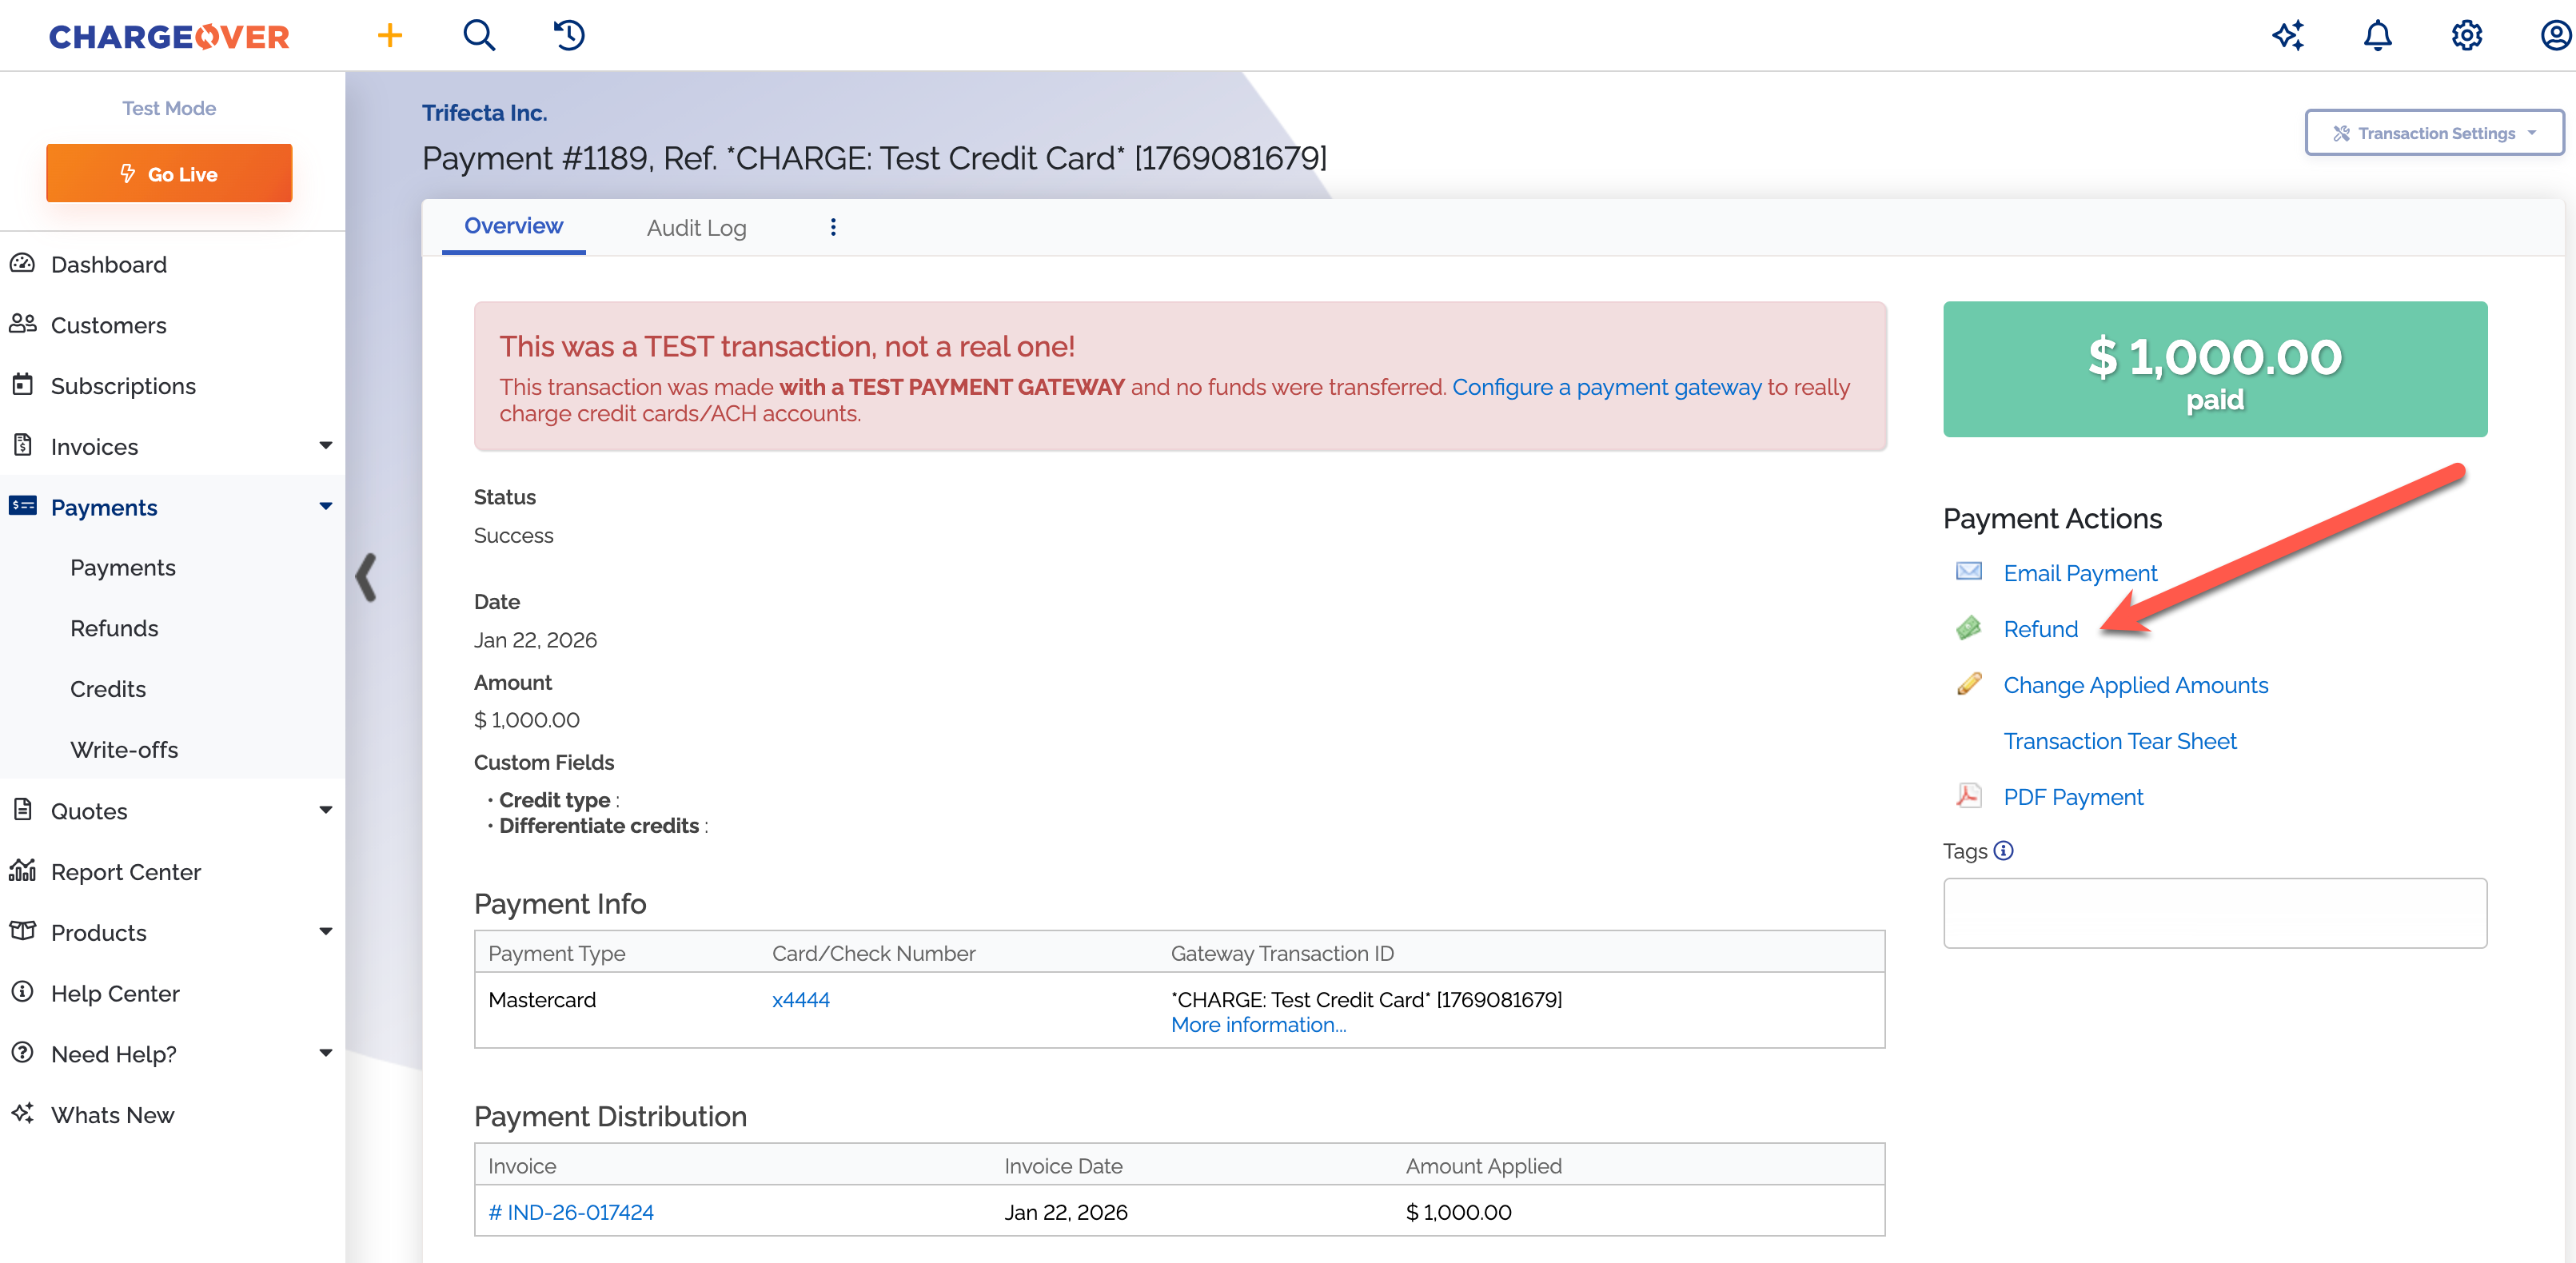The width and height of the screenshot is (2576, 1263).
Task: Collapse the sidebar with the chevron handle
Action: pyautogui.click(x=367, y=577)
